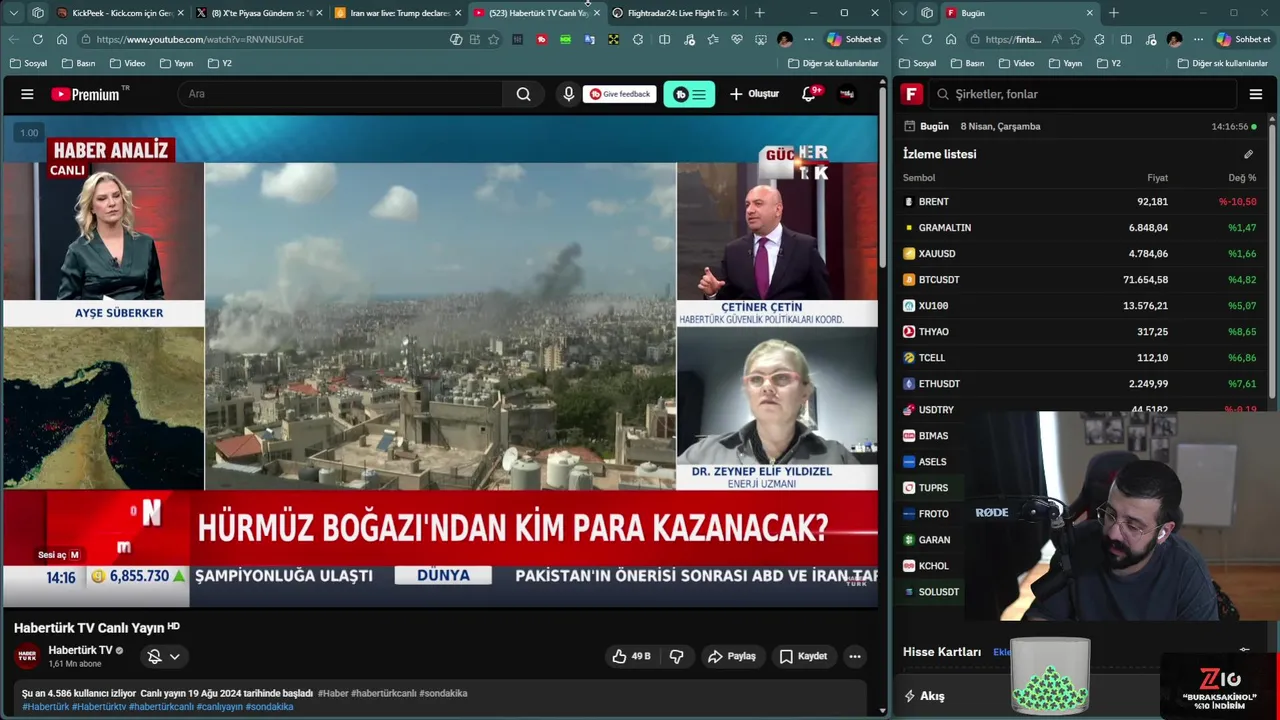Open more actions menu under the video
Screen dimensions: 1280x720
[855, 656]
